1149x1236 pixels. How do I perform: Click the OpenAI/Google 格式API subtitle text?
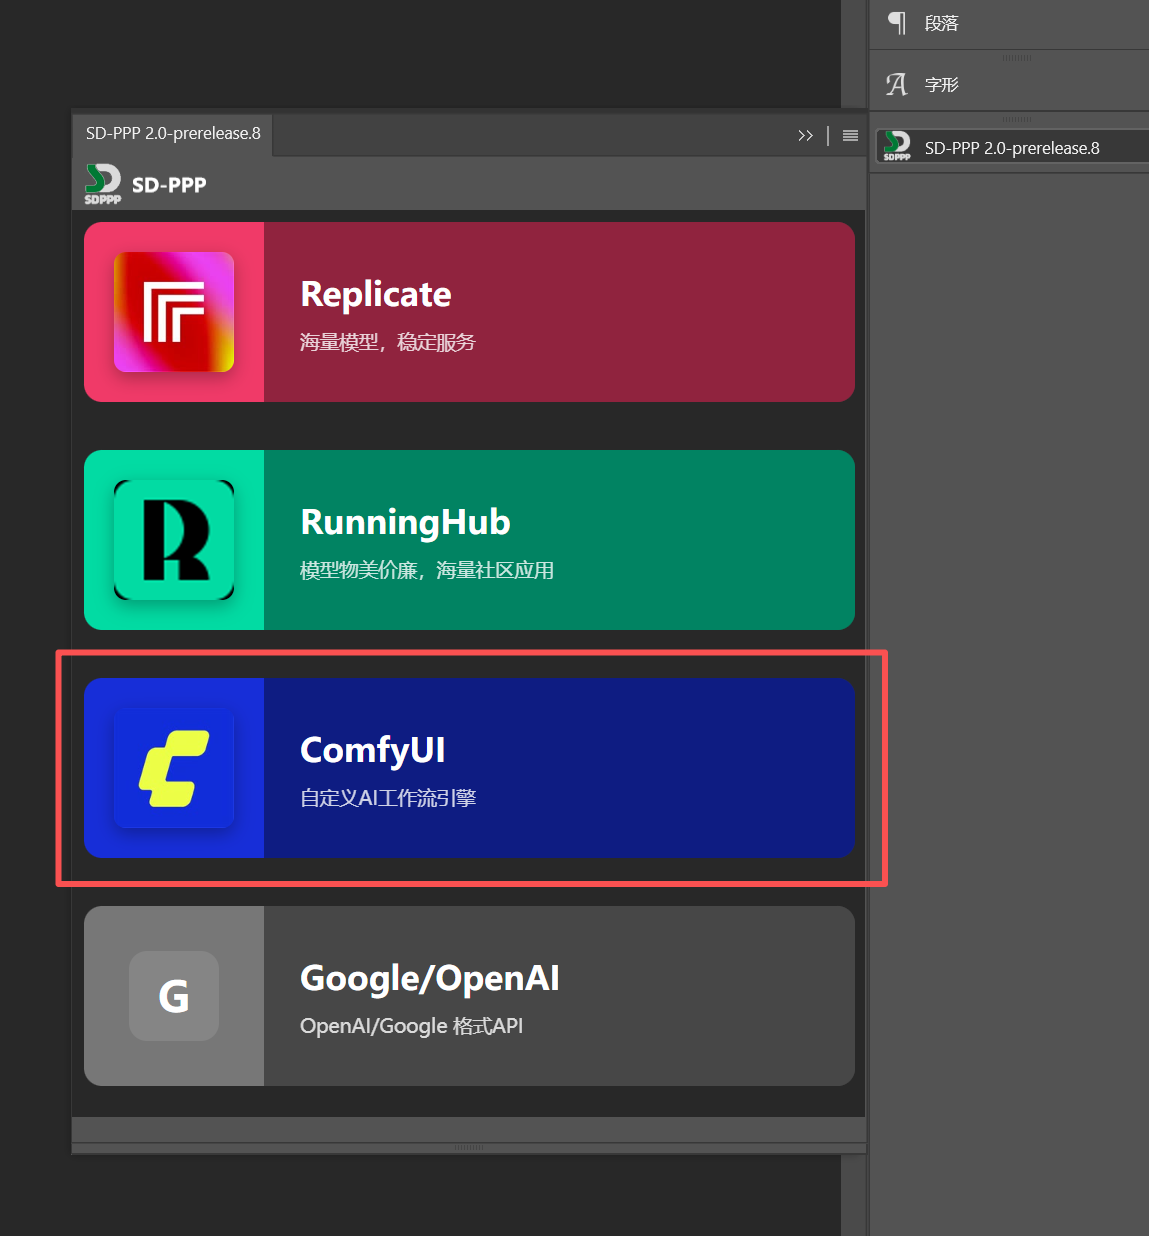pos(411,1026)
